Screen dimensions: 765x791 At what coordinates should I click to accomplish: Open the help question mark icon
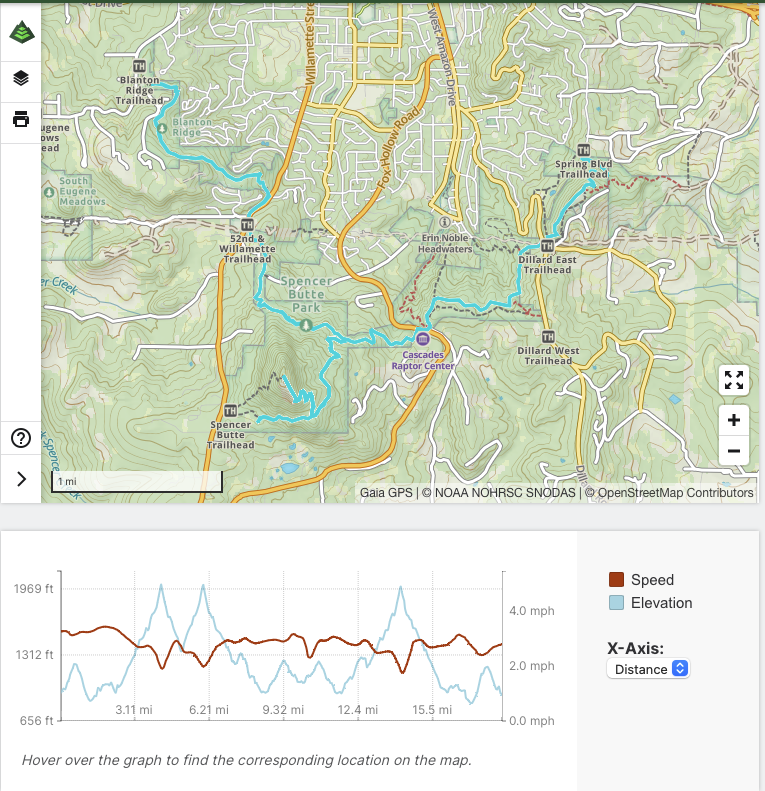click(21, 438)
